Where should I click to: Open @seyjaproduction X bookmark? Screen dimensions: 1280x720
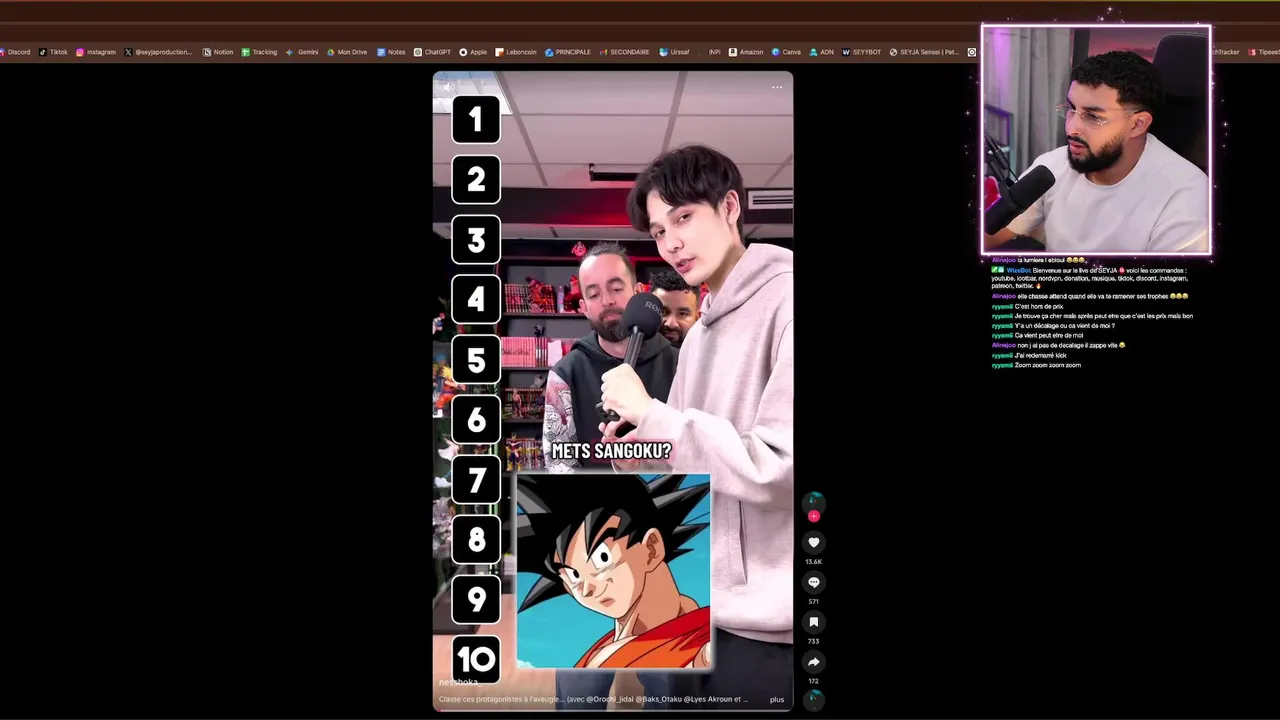158,52
